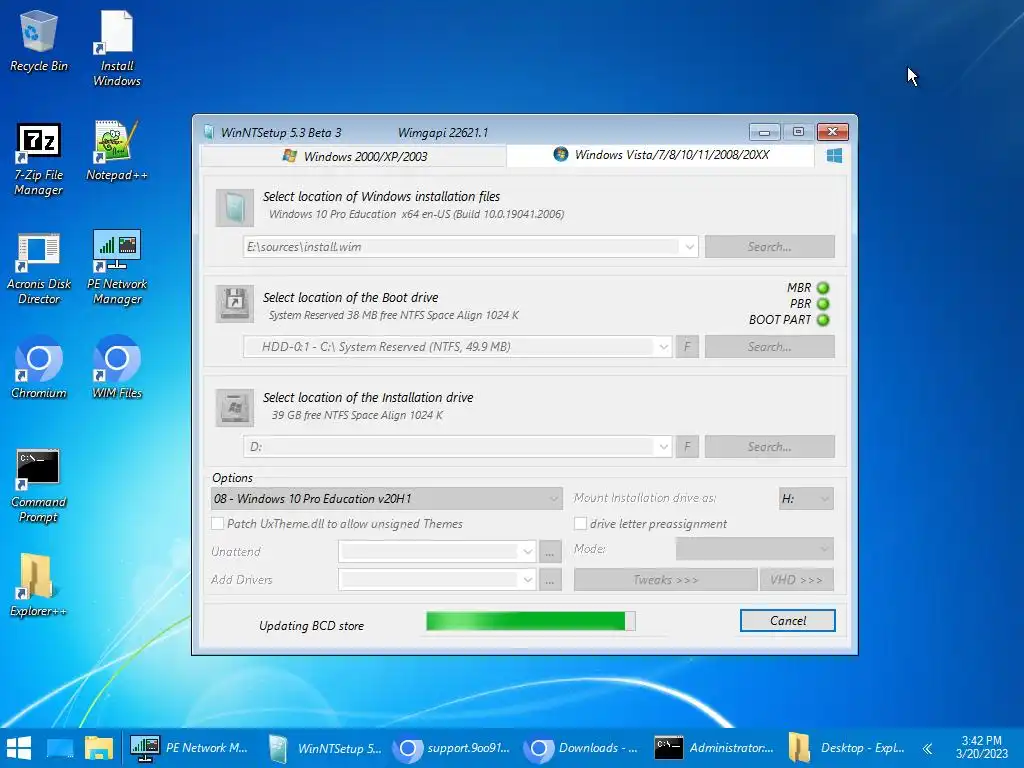Open File Explorer from the taskbar
Screen dimensions: 1024x768
99,748
